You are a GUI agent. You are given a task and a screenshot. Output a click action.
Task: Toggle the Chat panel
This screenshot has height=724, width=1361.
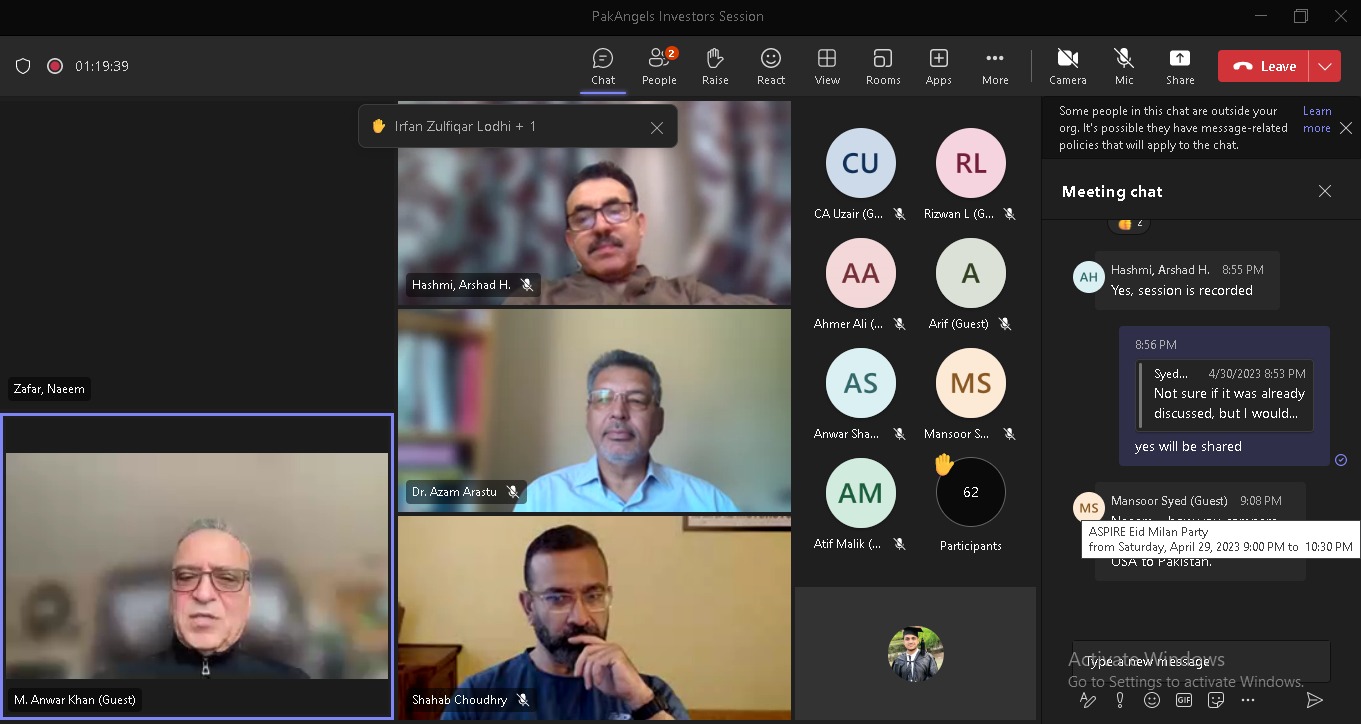[x=602, y=66]
